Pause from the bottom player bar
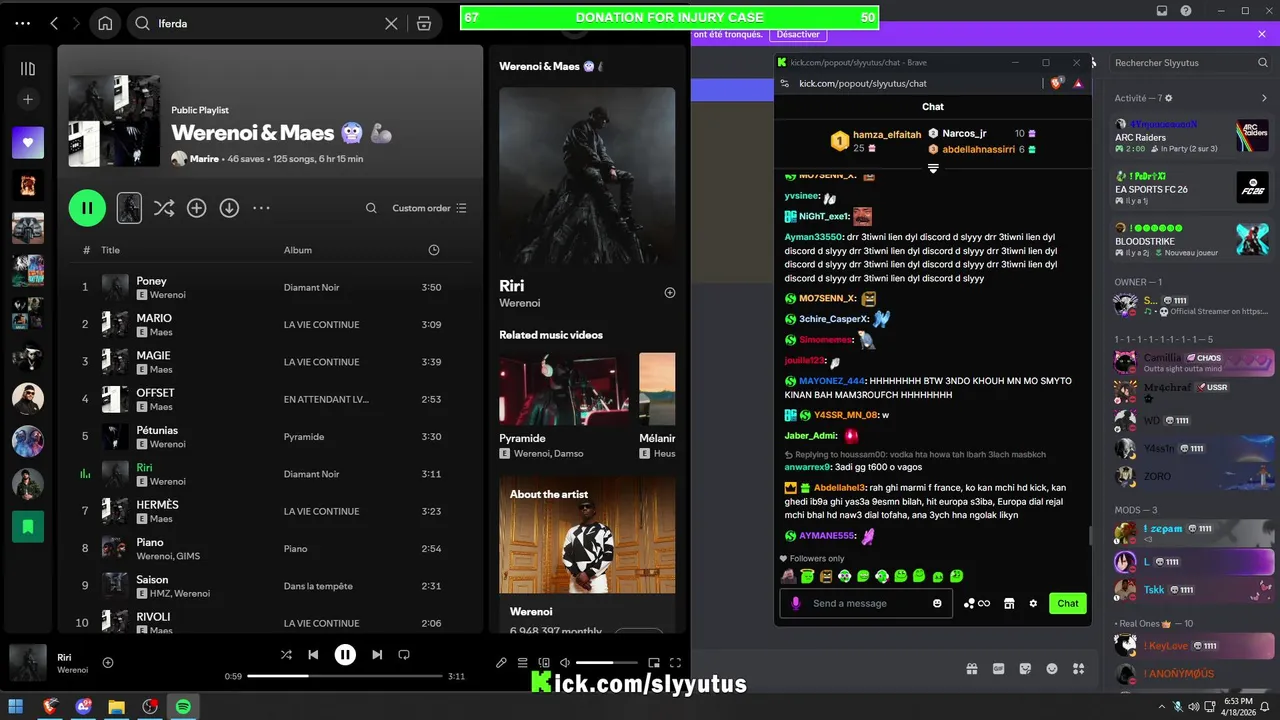1280x720 pixels. pos(345,655)
